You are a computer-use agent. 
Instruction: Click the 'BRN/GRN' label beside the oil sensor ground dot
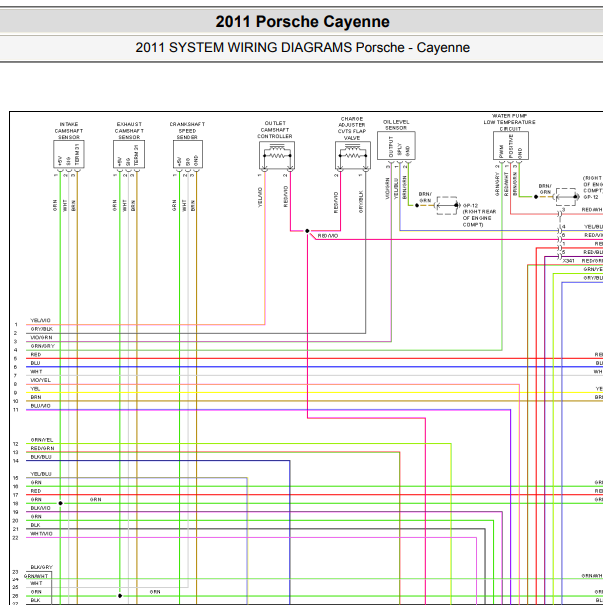(425, 197)
